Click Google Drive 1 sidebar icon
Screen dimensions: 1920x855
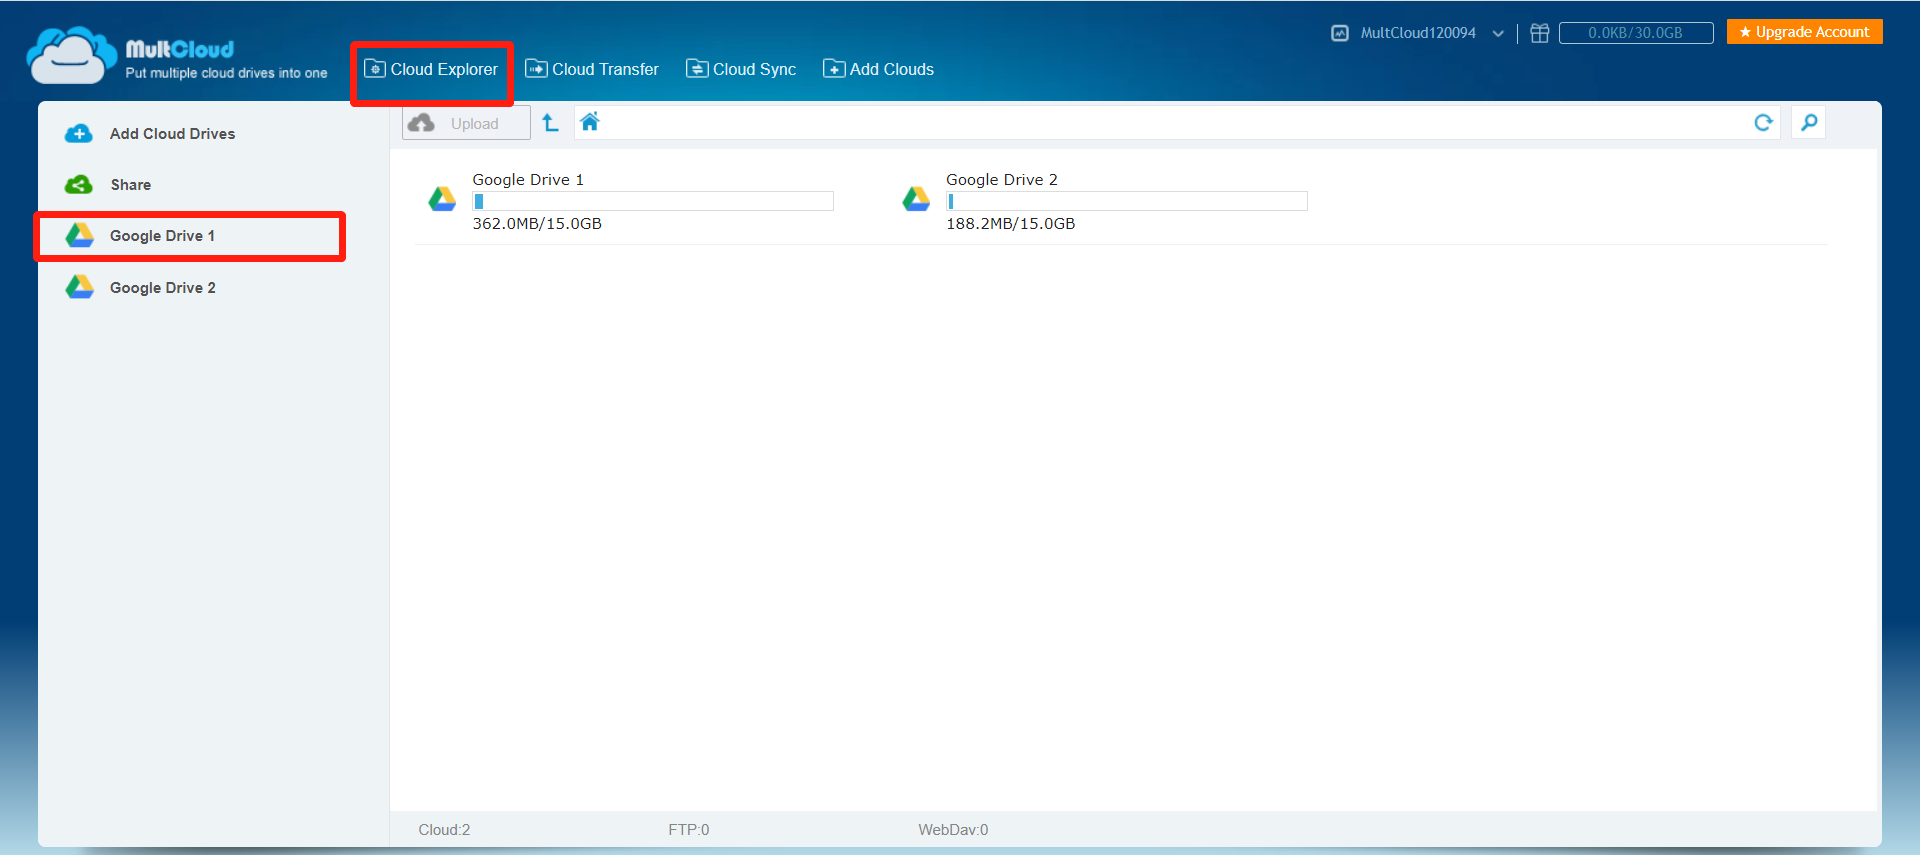coord(79,236)
